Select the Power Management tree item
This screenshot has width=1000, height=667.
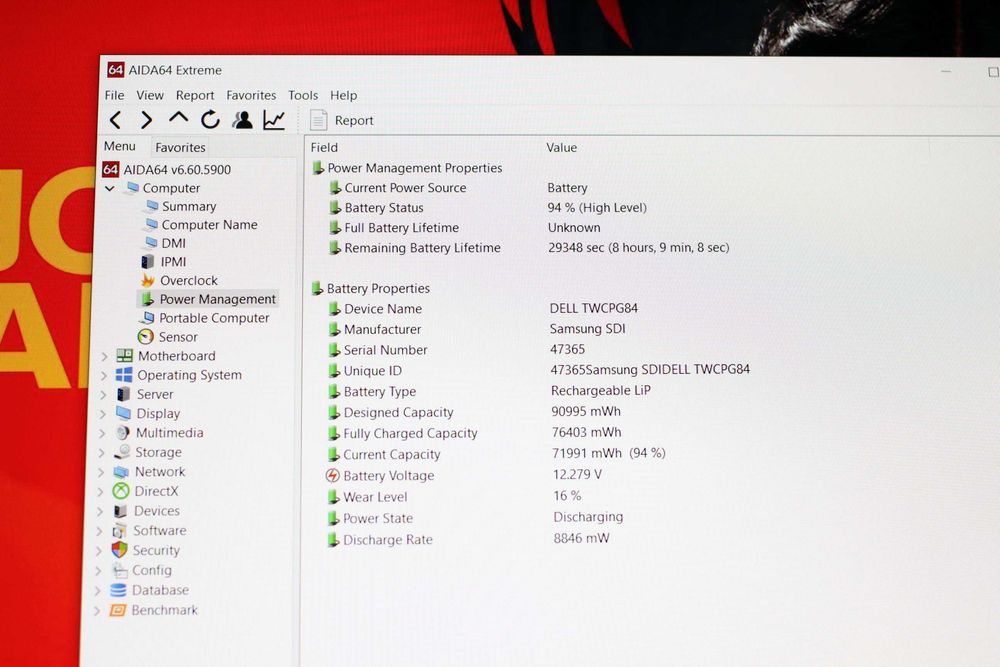tap(209, 299)
